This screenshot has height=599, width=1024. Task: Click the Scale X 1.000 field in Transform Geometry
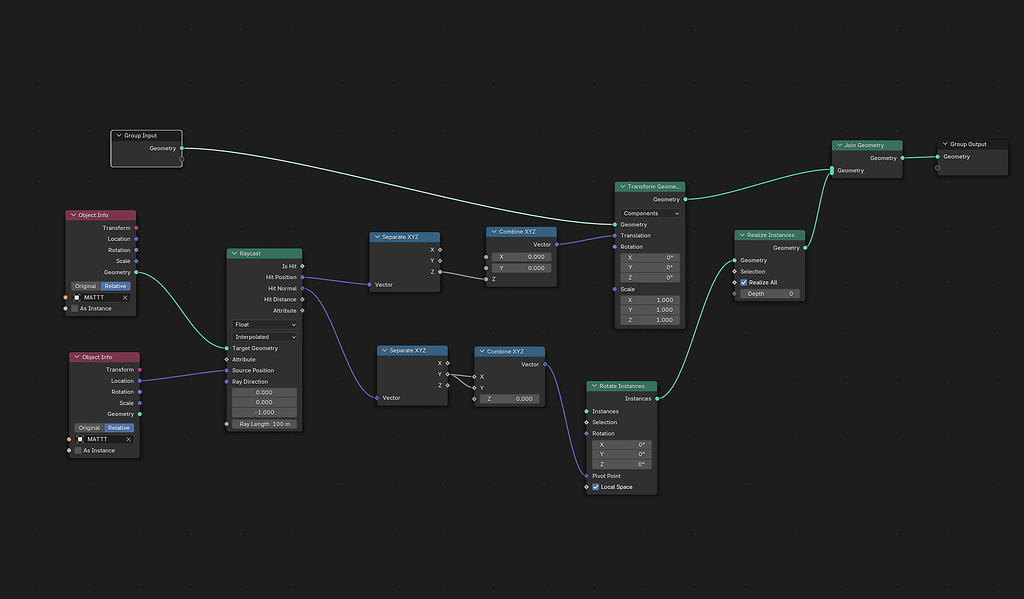(x=650, y=300)
